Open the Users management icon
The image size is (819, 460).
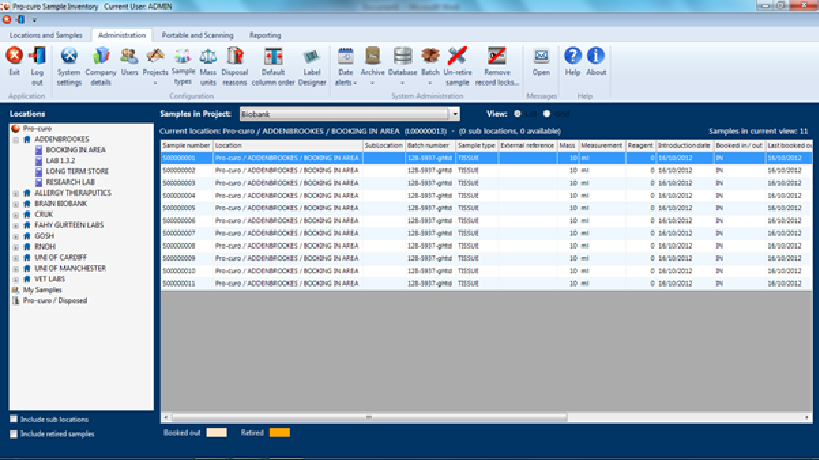click(x=130, y=62)
